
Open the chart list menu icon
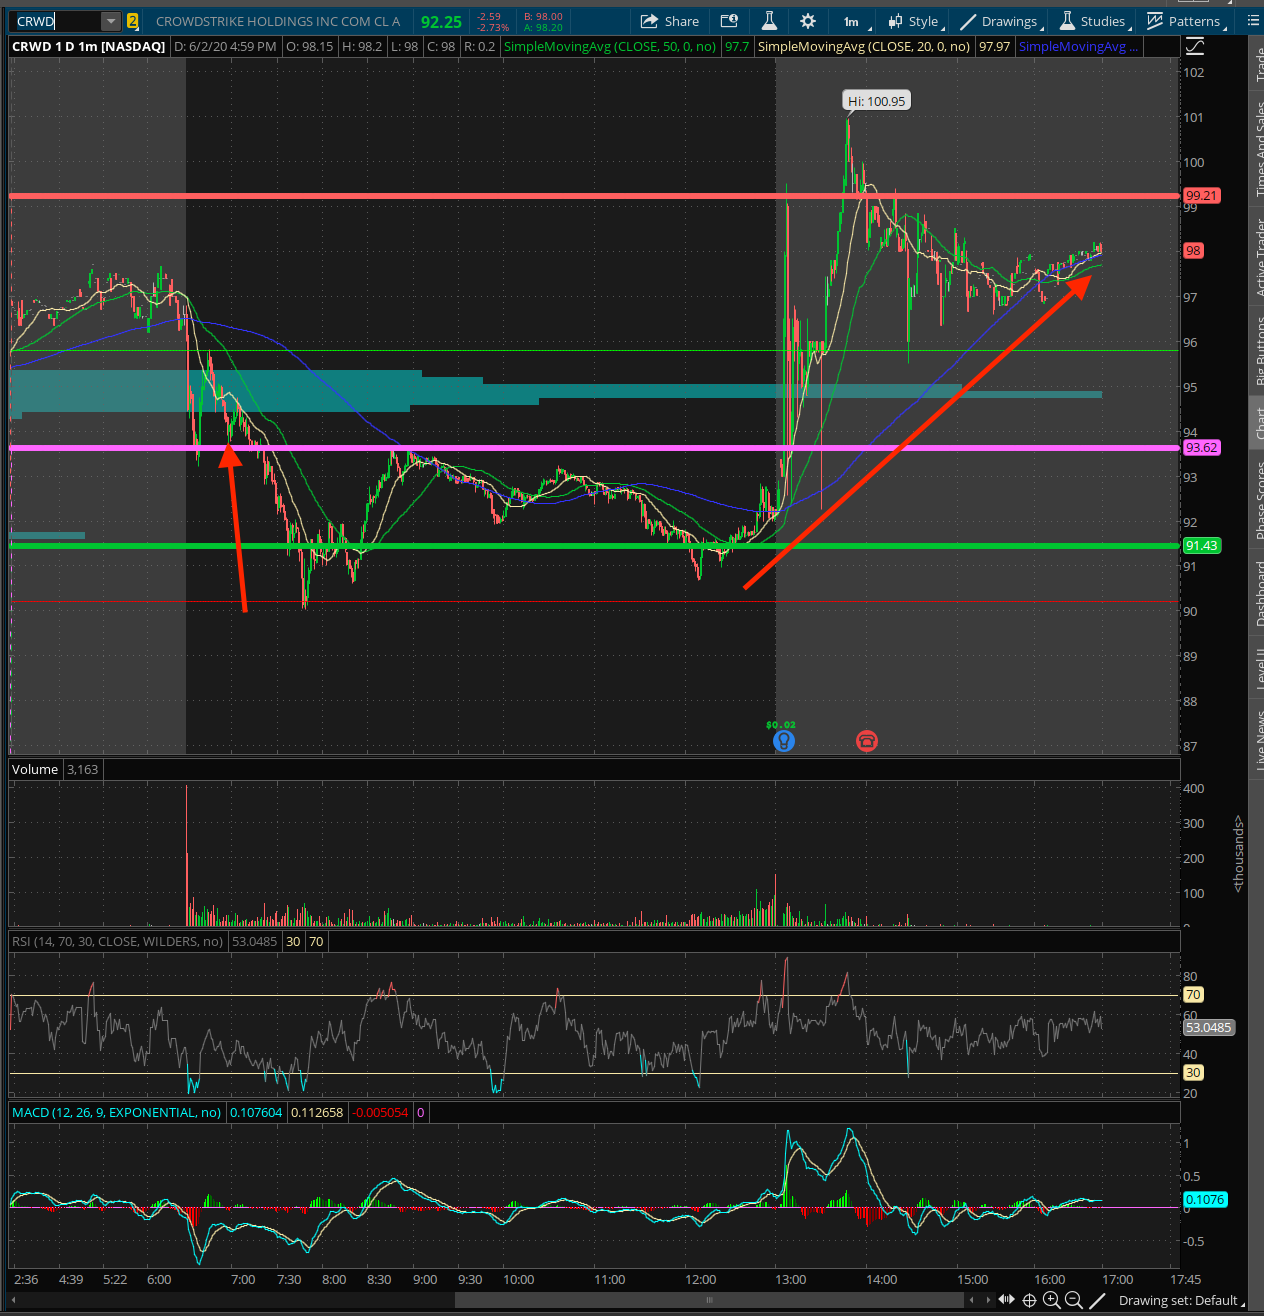click(x=1254, y=21)
